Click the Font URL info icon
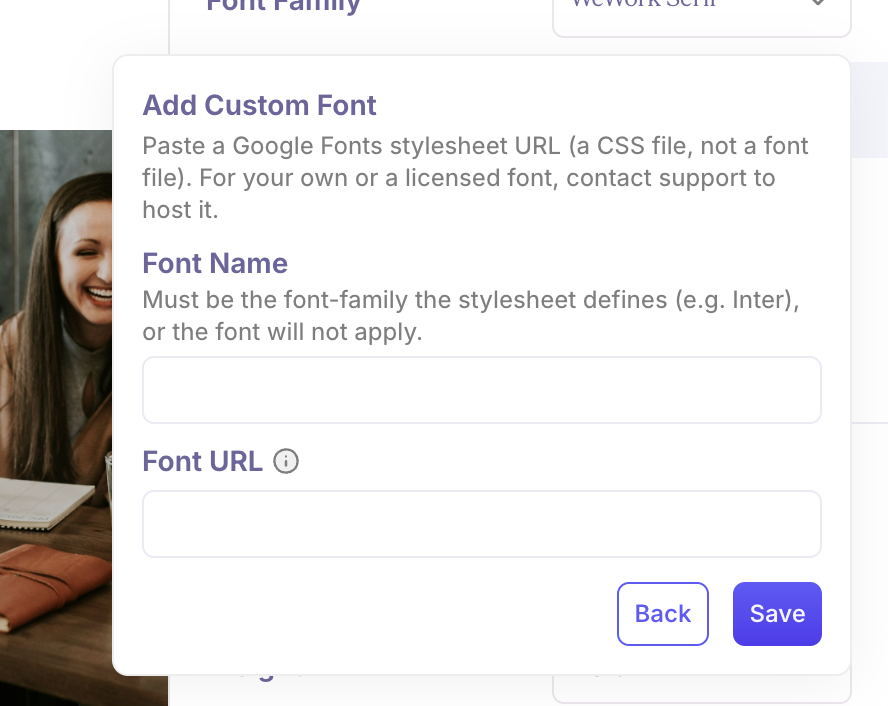This screenshot has width=888, height=706. [x=286, y=461]
